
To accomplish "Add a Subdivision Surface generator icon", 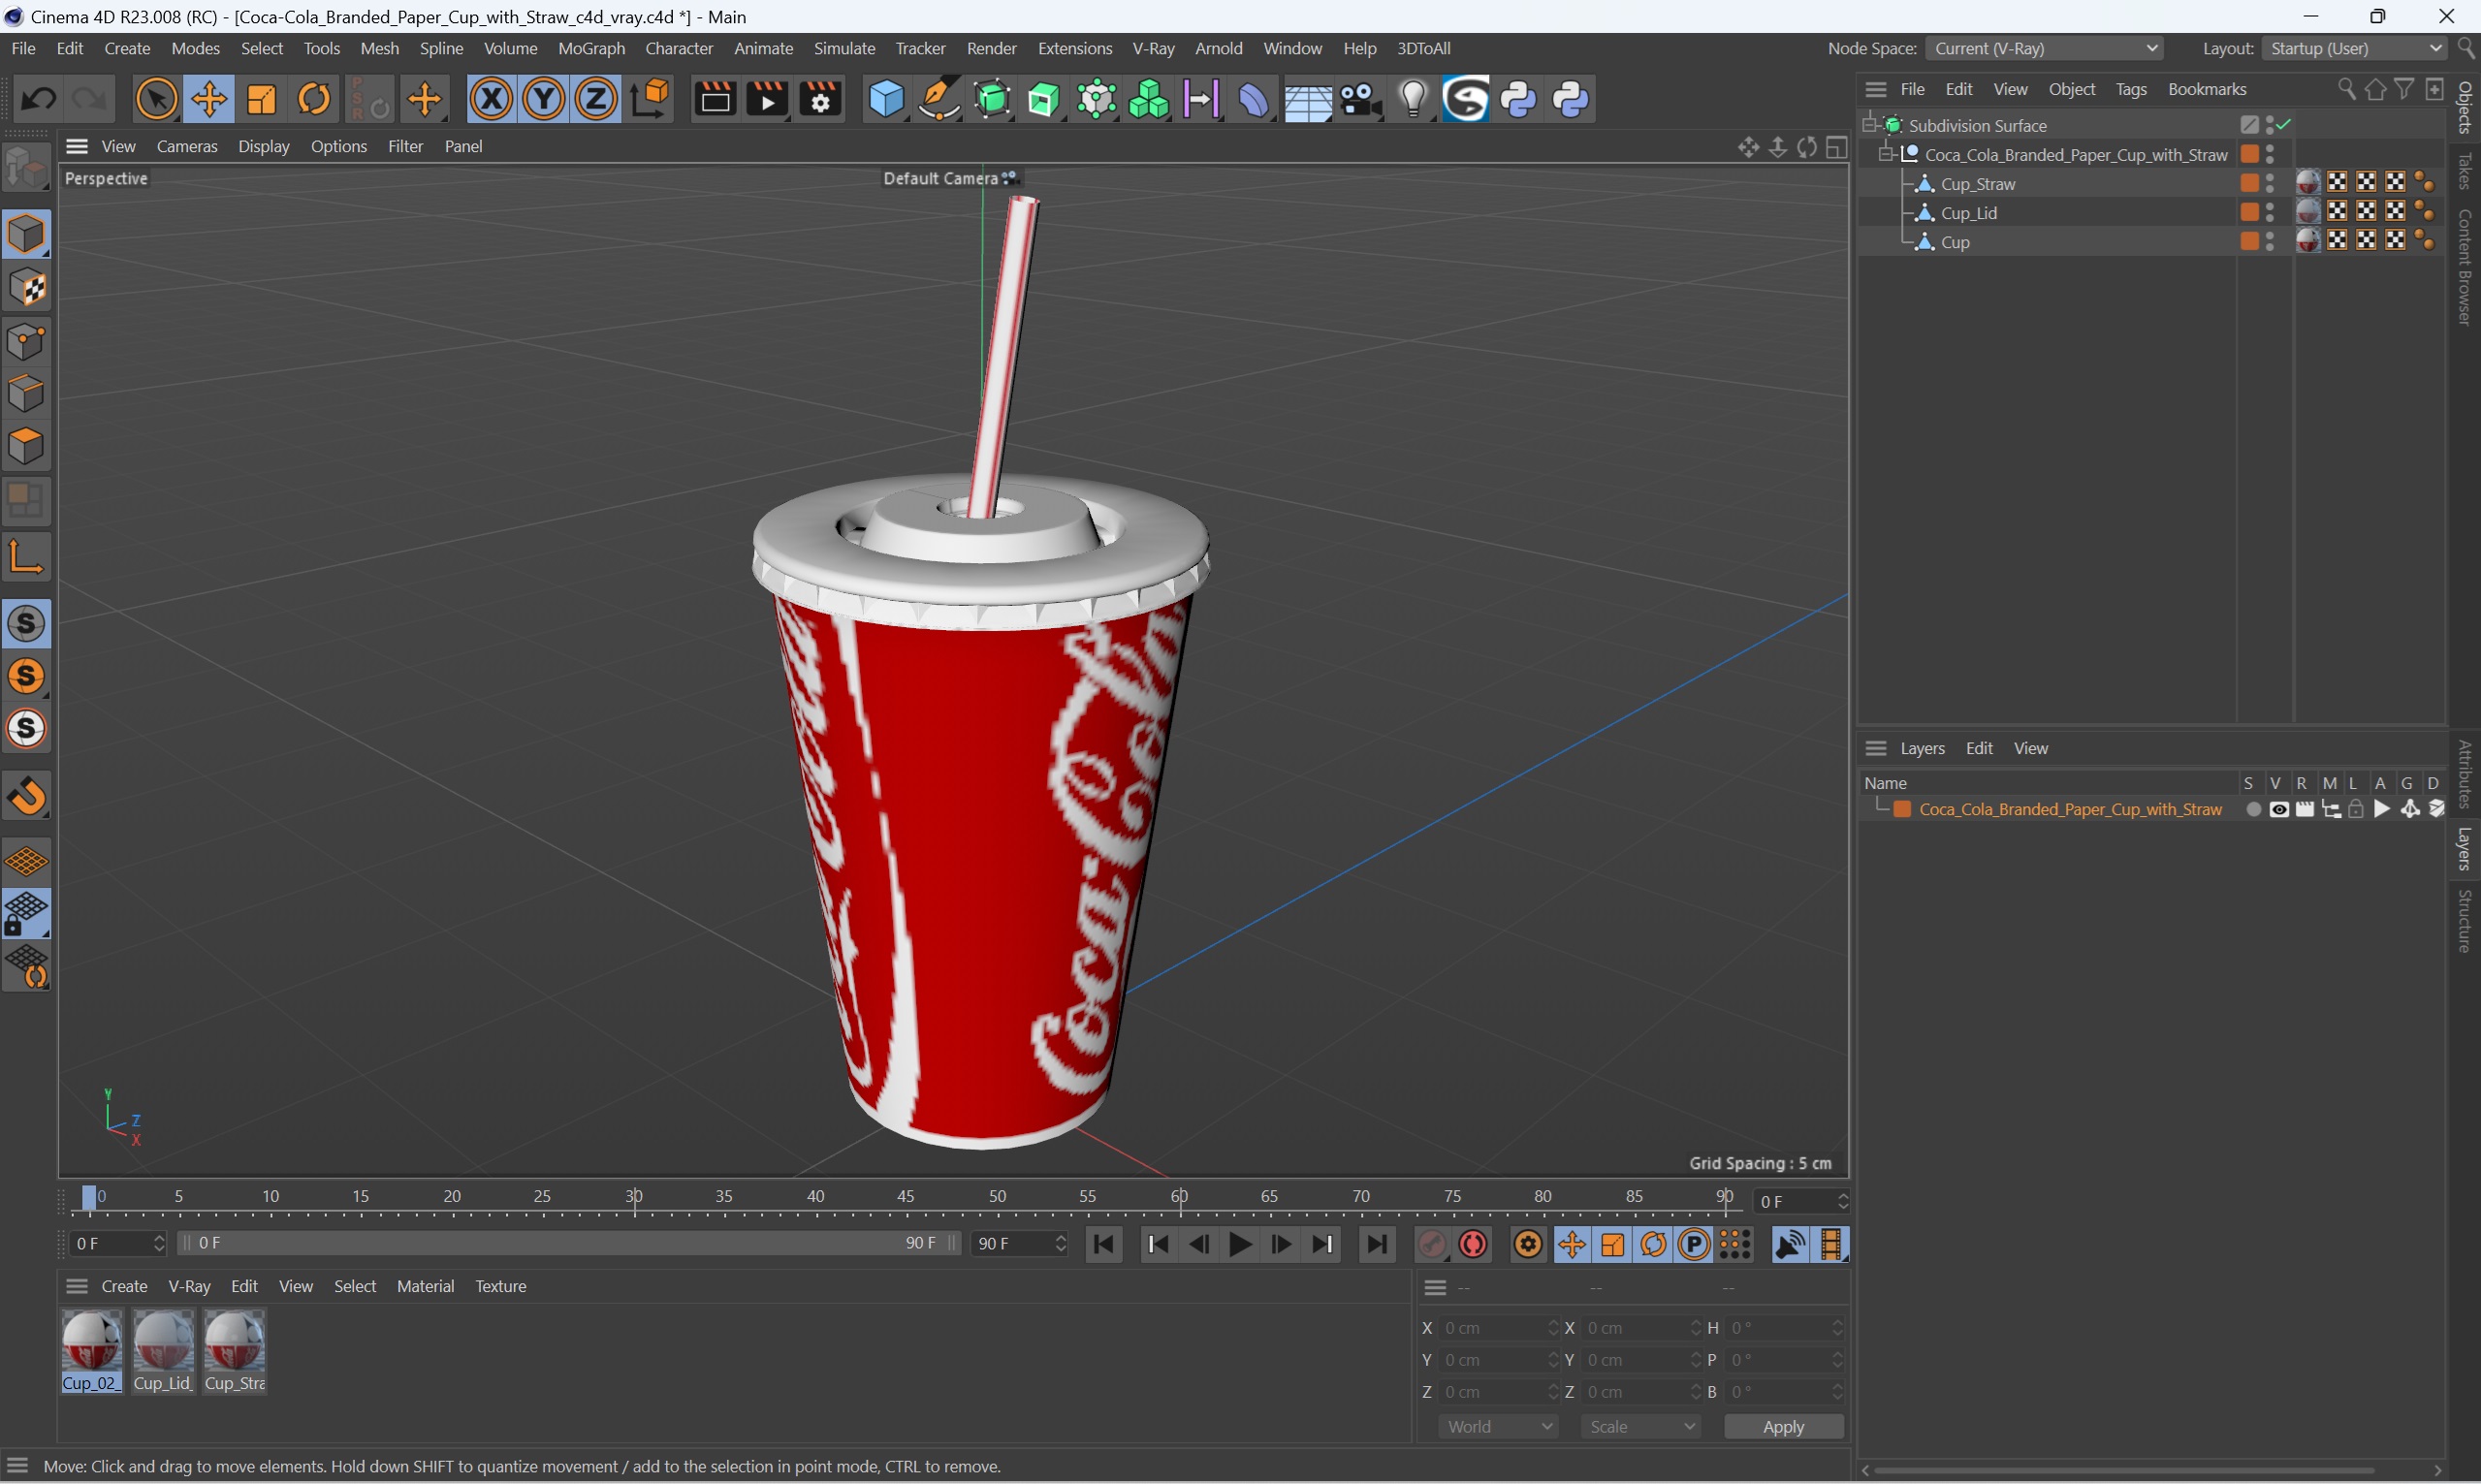I will pos(992,99).
